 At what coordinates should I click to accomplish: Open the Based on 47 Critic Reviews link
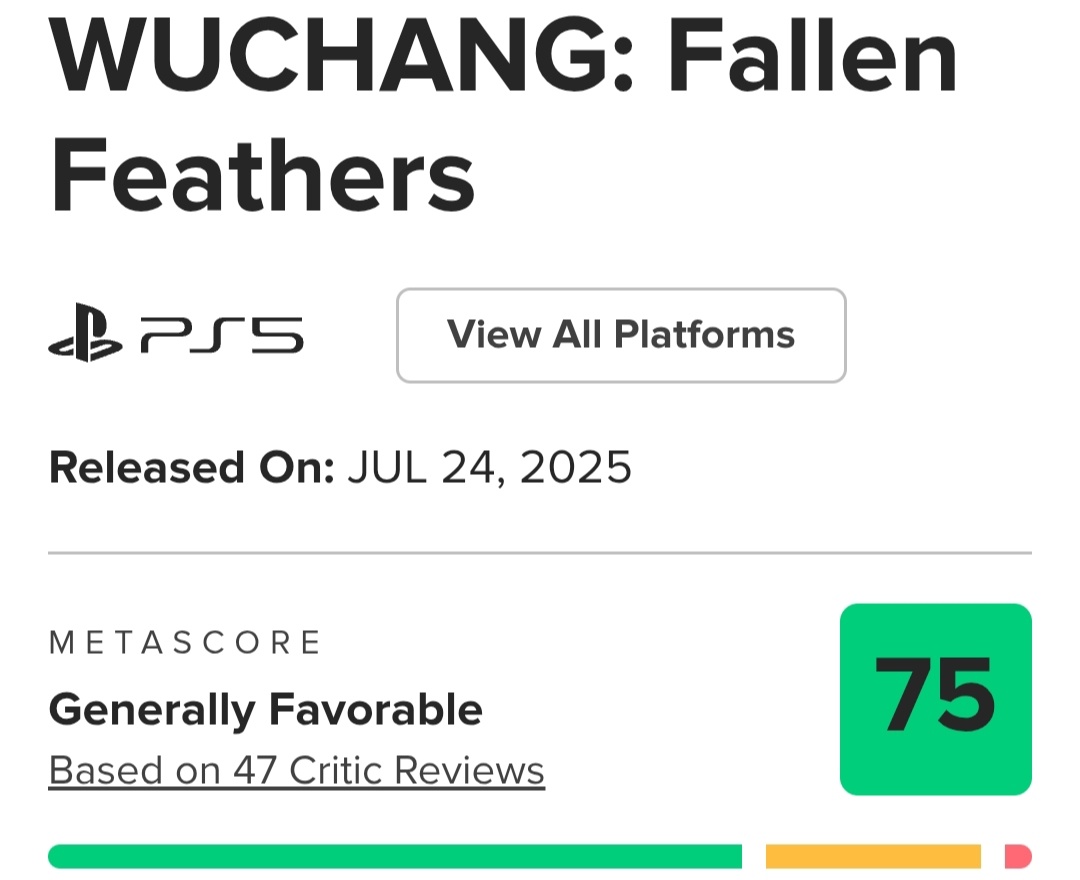[297, 771]
